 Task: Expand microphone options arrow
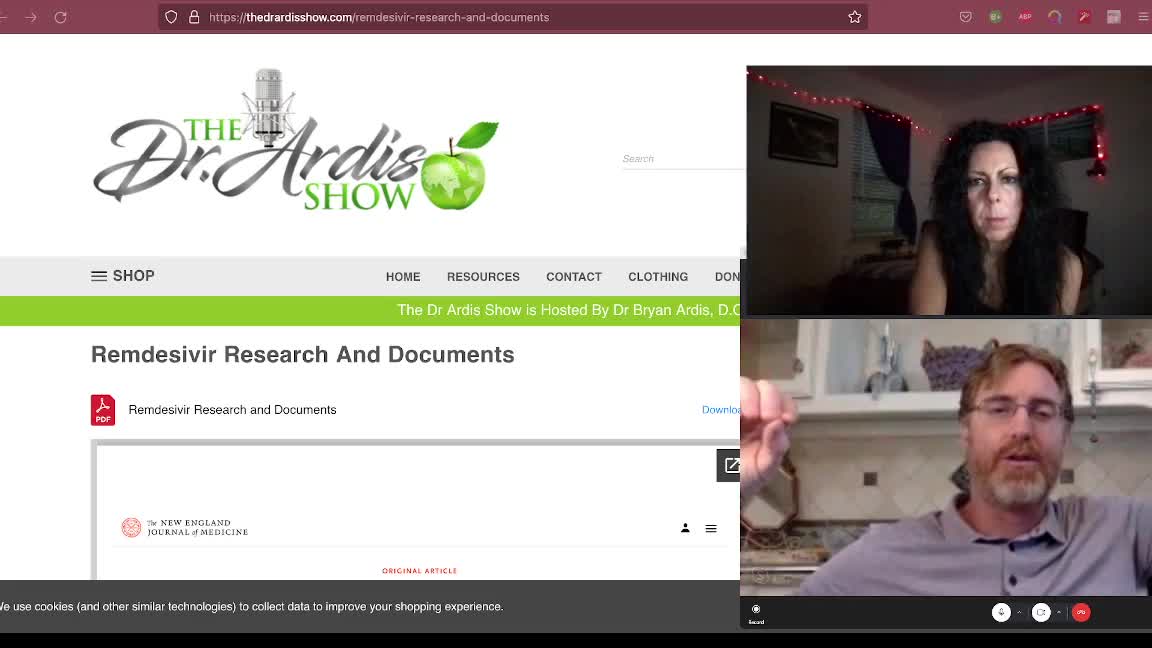click(x=1019, y=612)
